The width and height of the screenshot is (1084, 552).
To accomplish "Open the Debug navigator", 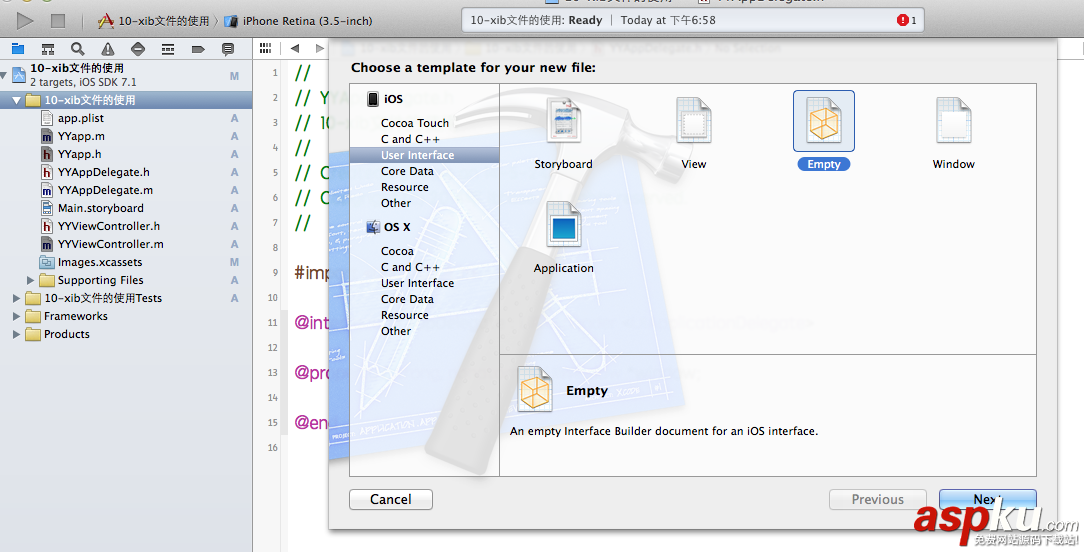I will pos(168,48).
